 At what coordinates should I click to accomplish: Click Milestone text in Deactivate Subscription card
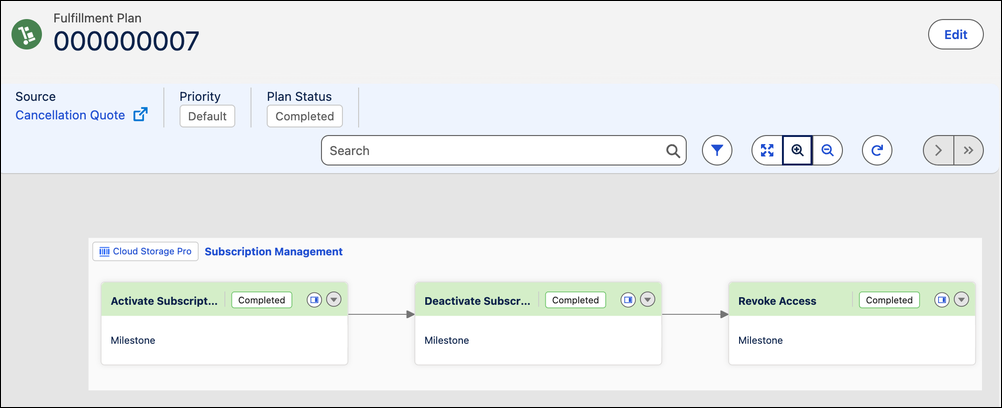coord(447,340)
